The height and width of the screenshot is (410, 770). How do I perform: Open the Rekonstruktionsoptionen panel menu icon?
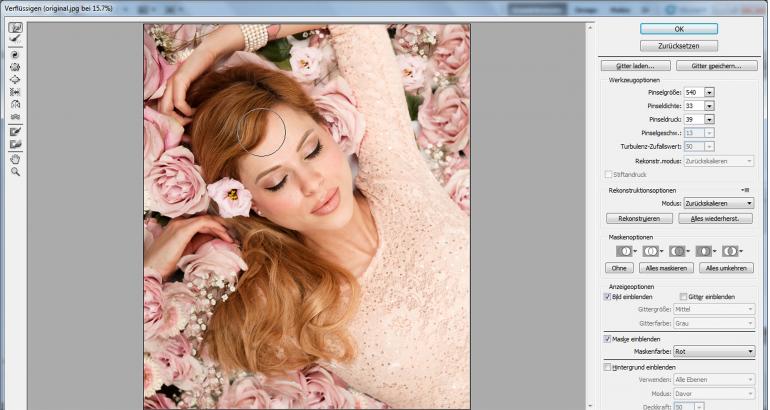click(746, 190)
